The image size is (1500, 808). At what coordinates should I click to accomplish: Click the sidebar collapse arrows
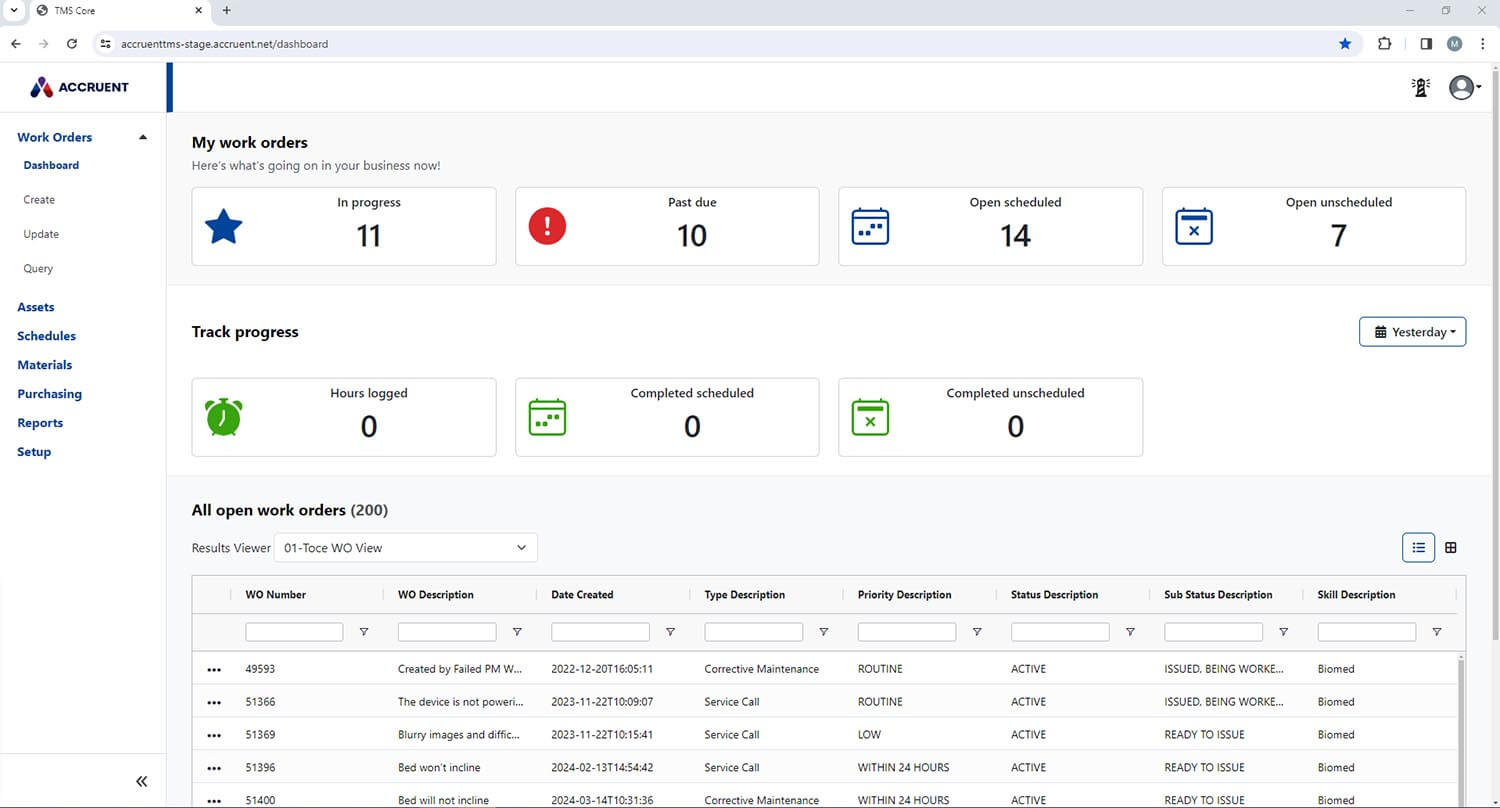[x=141, y=781]
